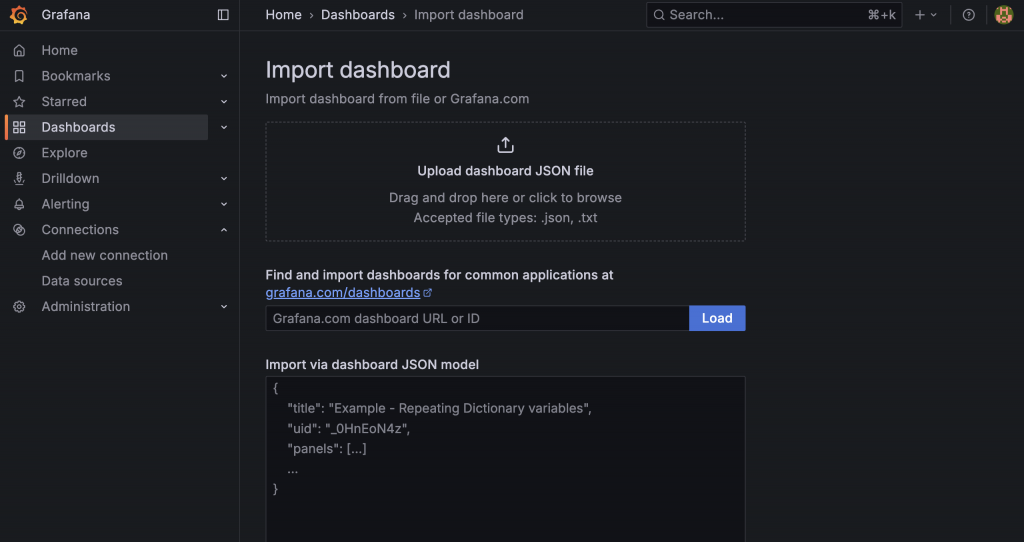
Task: Collapse the Connections section chevron
Action: point(224,230)
